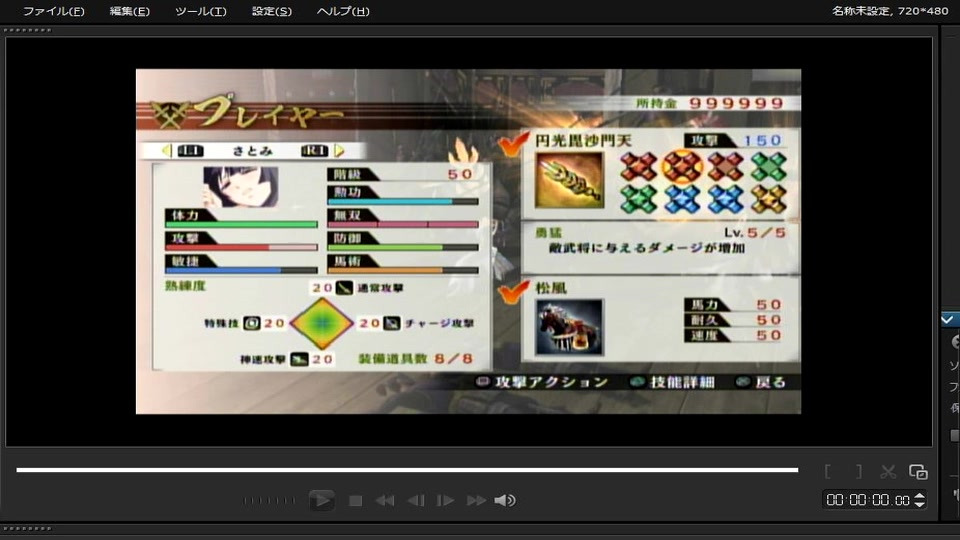Screen dimensions: 960x540
Task: Click the jog wheel beside Play button
Action: pos(269,501)
